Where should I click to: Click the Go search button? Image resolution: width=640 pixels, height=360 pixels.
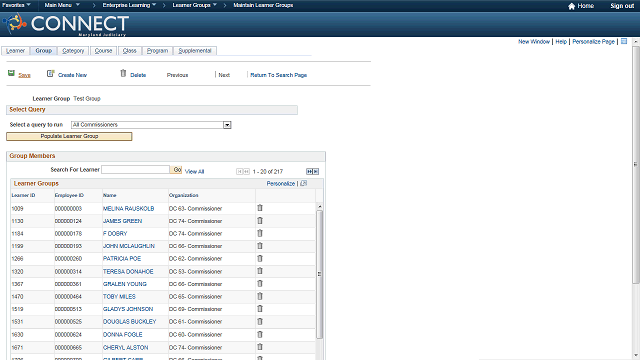[177, 170]
